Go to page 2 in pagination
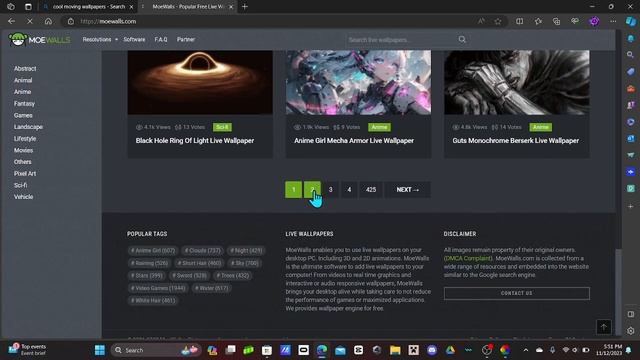This screenshot has height=360, width=640. coord(312,190)
